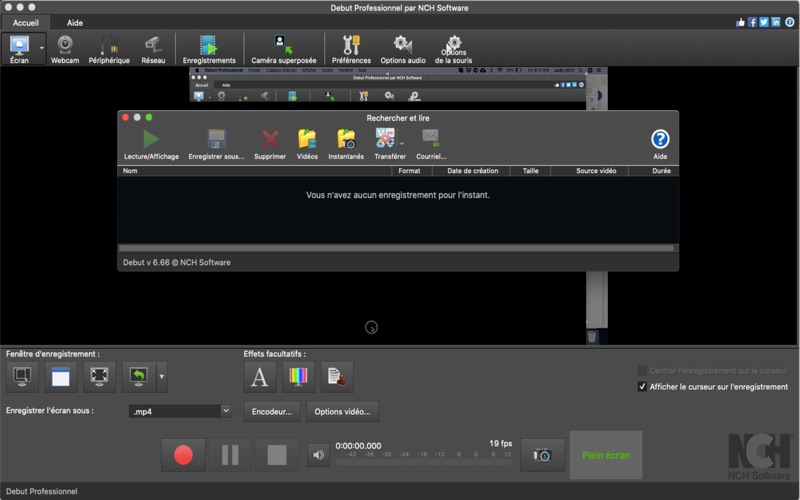The image size is (800, 500).
Task: Choose Webcam as recording source
Action: (x=65, y=49)
